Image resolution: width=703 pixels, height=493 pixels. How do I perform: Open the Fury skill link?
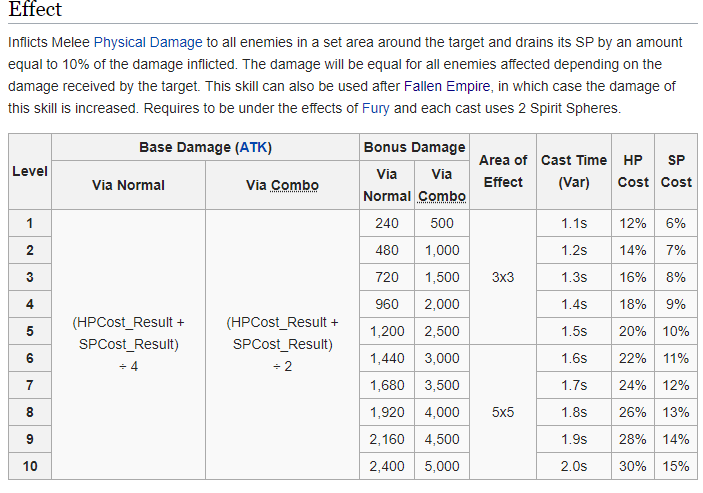coord(376,108)
